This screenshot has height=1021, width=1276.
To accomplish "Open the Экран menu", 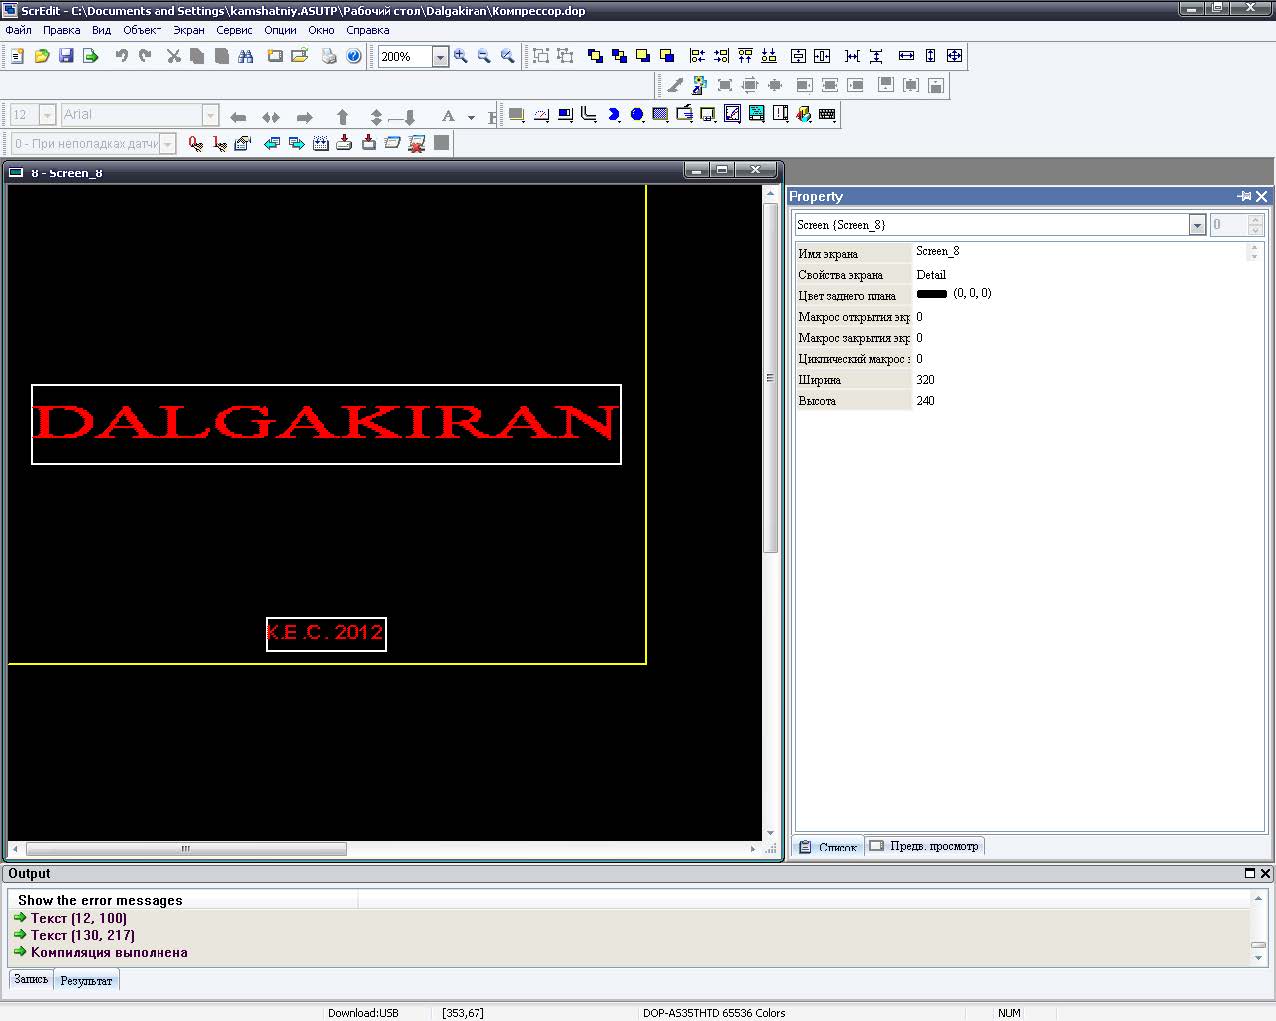I will click(x=188, y=30).
